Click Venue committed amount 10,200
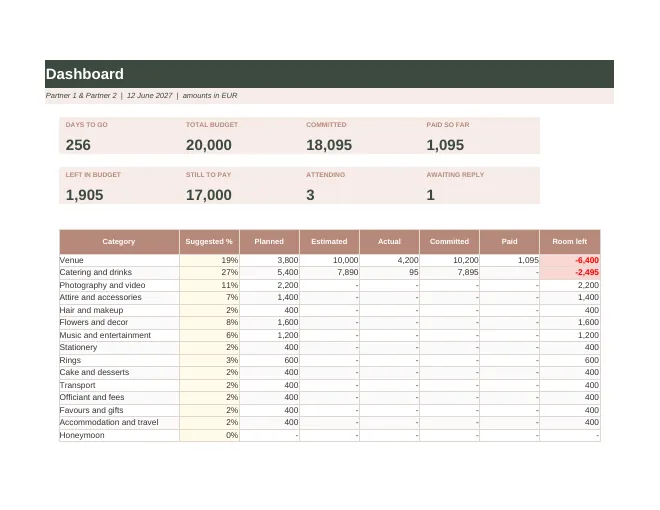 449,260
